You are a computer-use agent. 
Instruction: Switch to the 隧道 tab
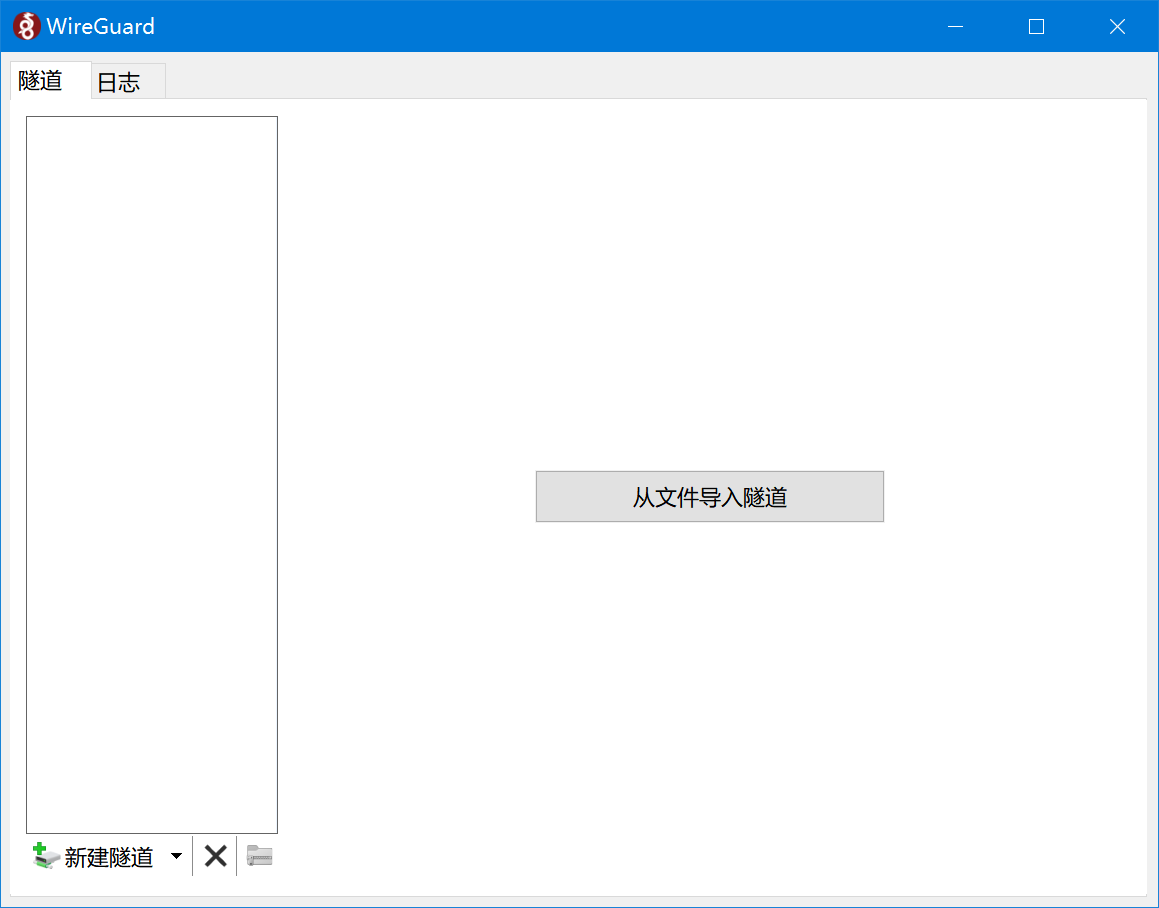click(x=50, y=80)
